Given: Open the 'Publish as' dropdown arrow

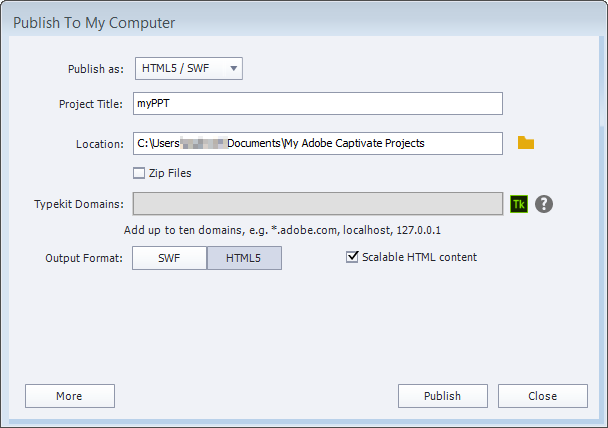Looking at the screenshot, I should tap(233, 68).
